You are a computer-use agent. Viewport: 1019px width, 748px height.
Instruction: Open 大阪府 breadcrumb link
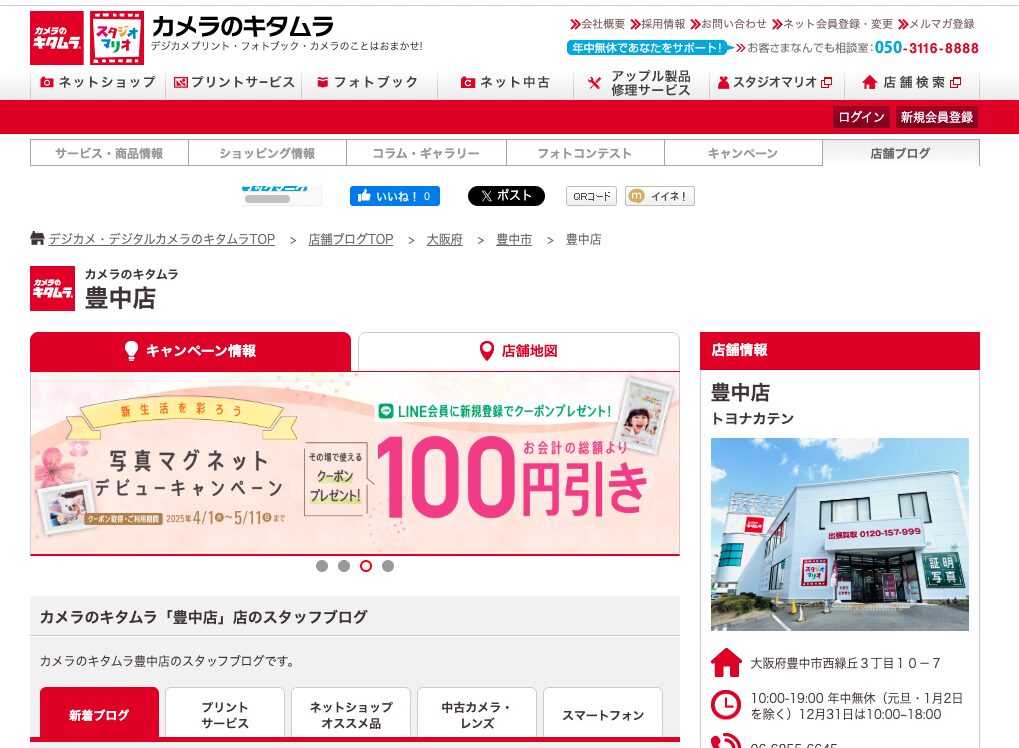[445, 239]
